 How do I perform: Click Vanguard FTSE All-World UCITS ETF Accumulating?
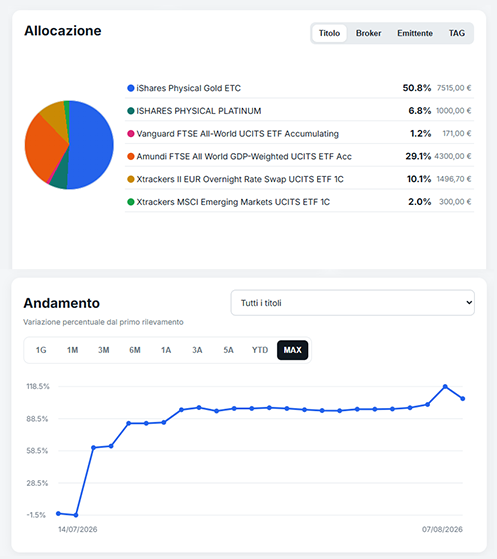(237, 134)
